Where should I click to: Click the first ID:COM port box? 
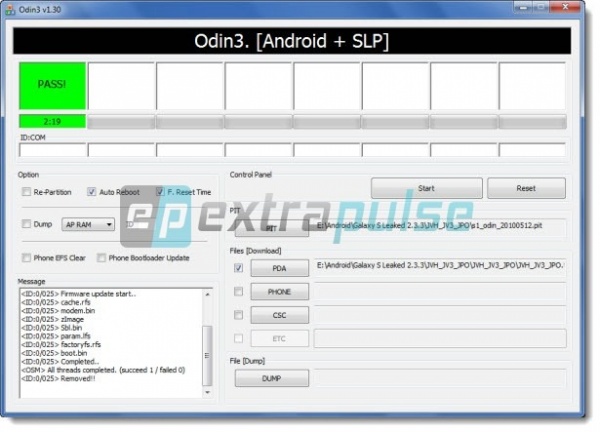pyautogui.click(x=53, y=150)
